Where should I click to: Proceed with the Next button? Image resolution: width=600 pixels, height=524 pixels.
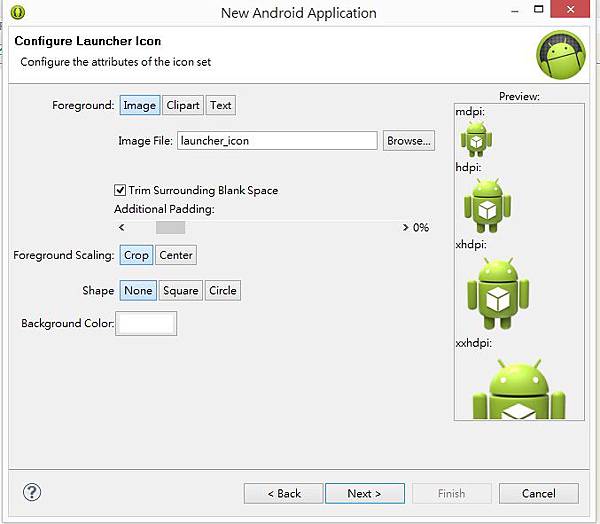[365, 493]
